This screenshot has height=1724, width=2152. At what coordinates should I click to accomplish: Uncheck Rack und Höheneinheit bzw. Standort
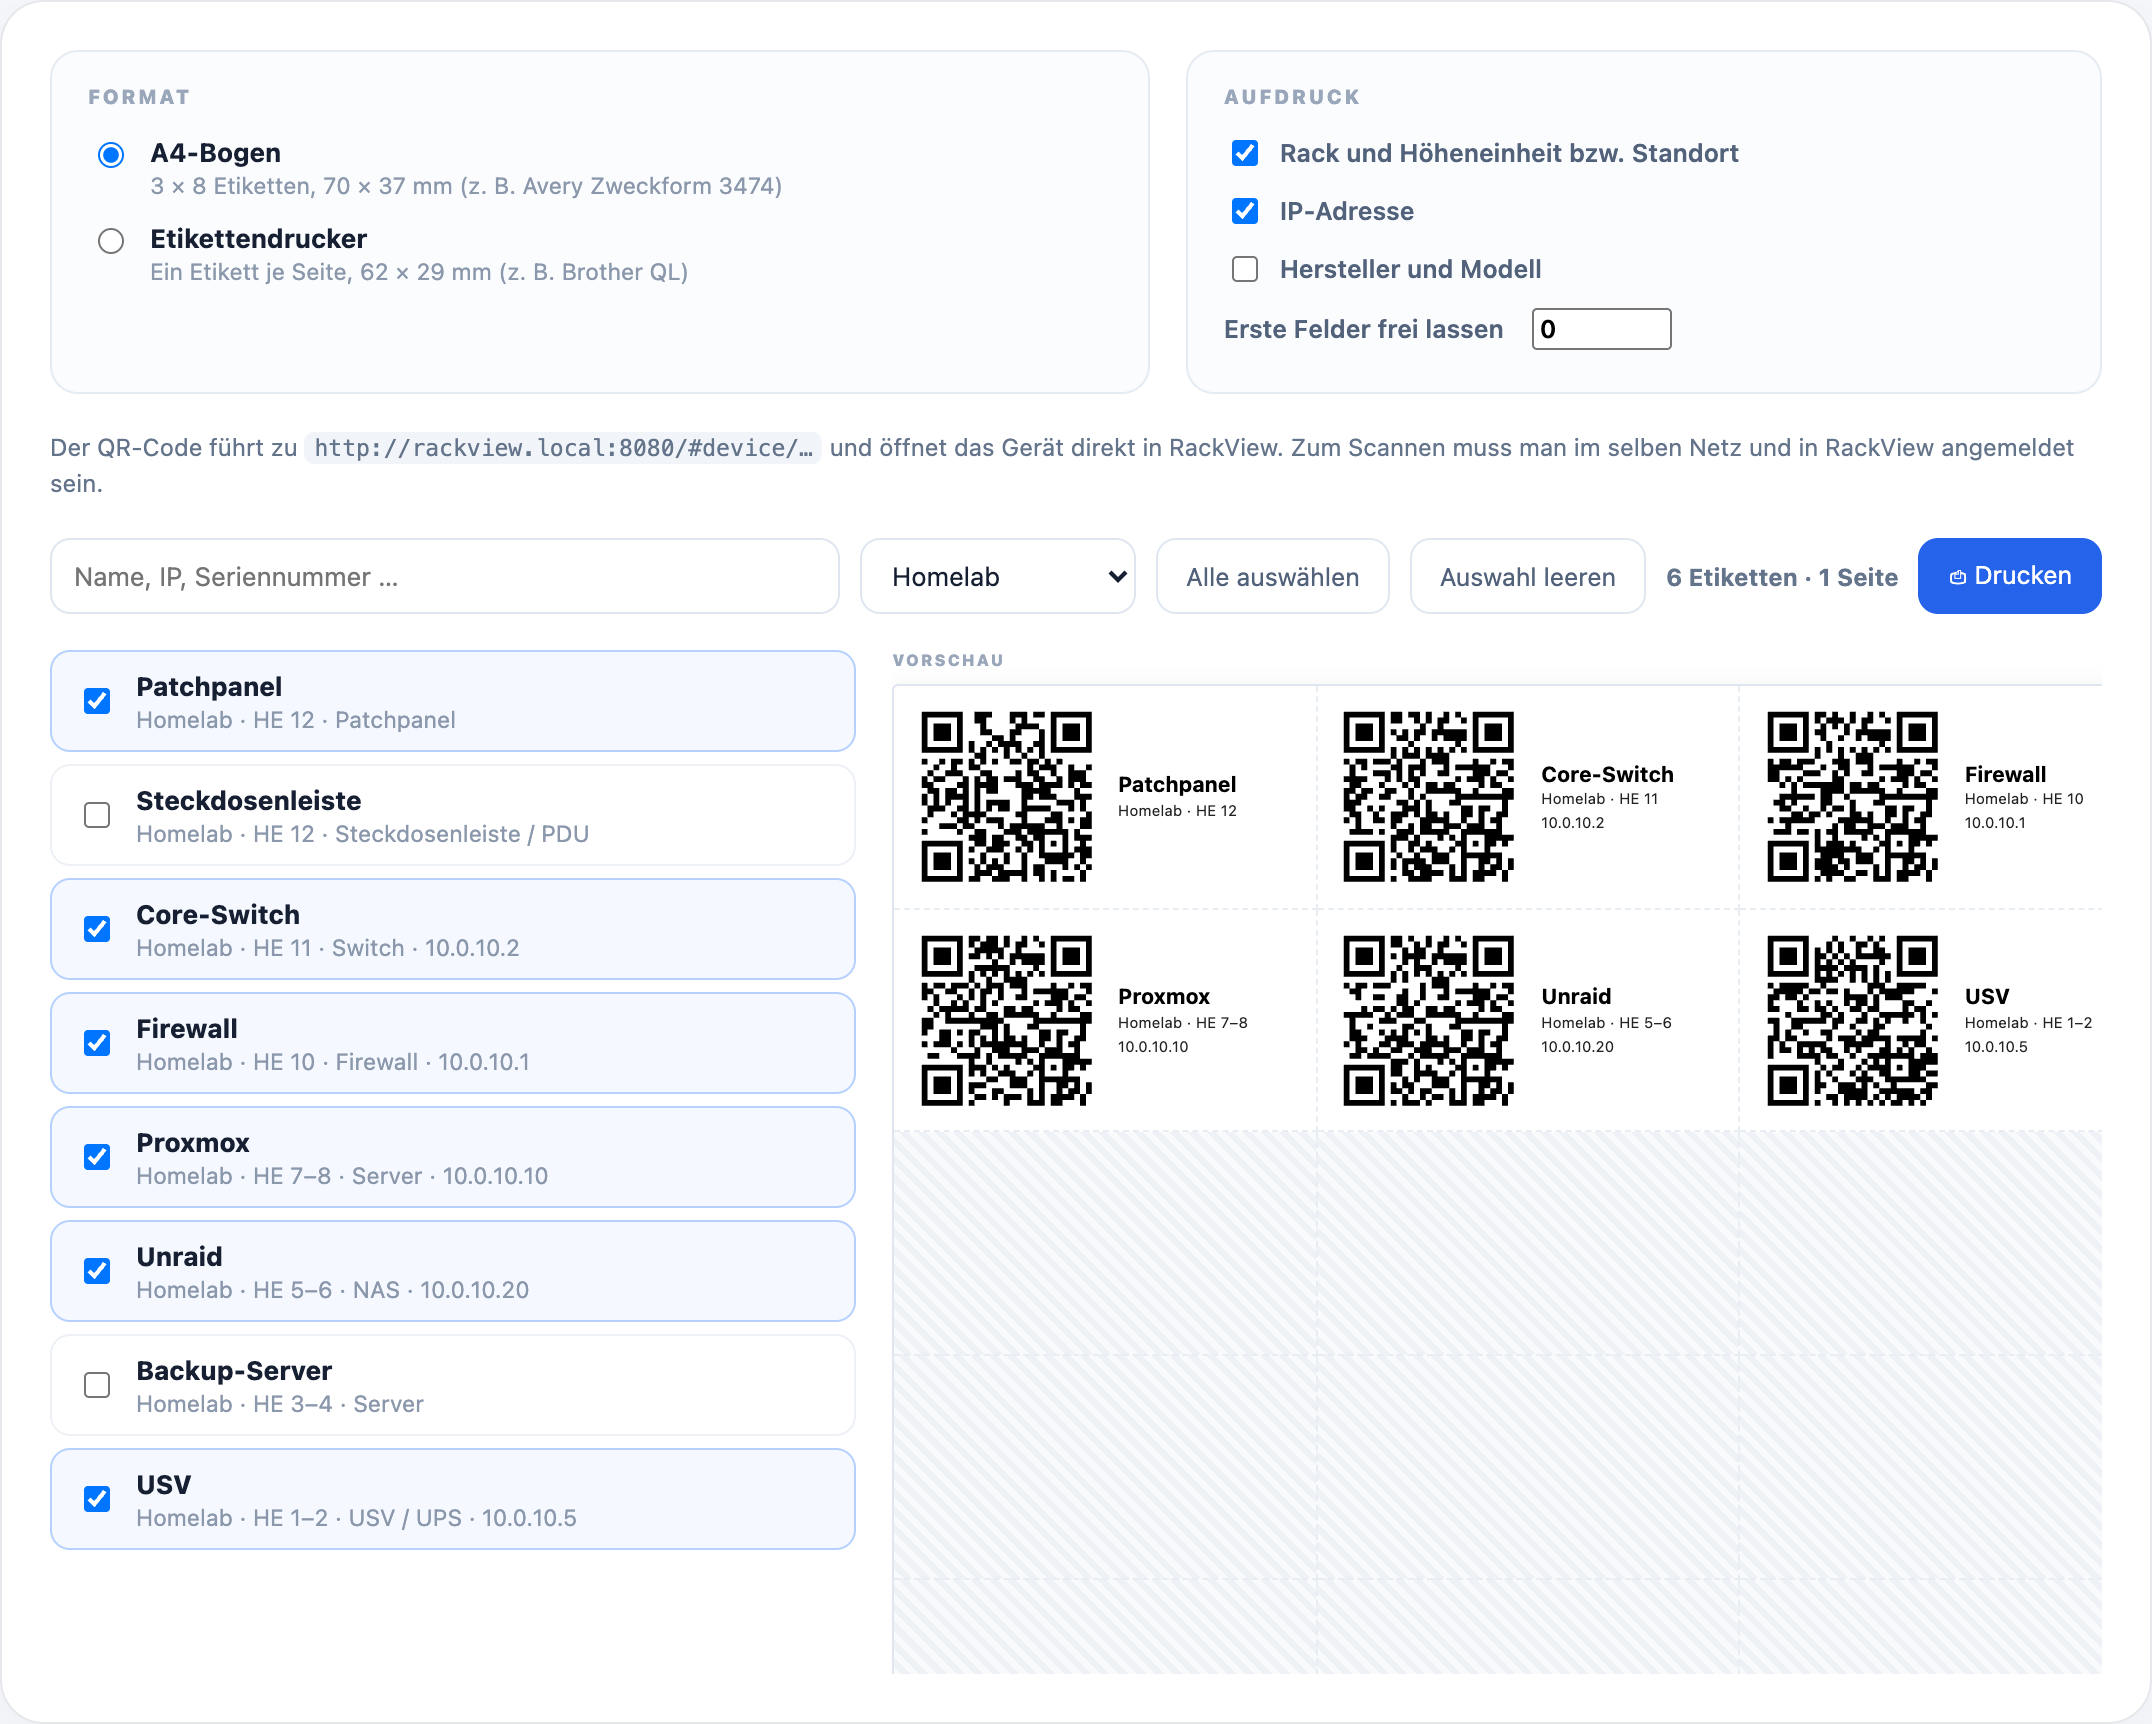pos(1245,153)
